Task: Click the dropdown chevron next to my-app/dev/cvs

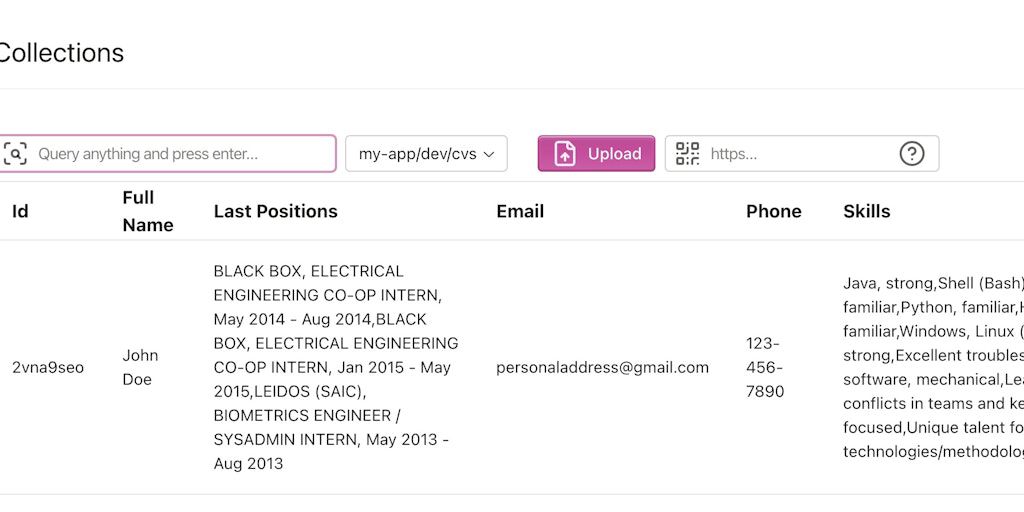Action: [x=489, y=154]
